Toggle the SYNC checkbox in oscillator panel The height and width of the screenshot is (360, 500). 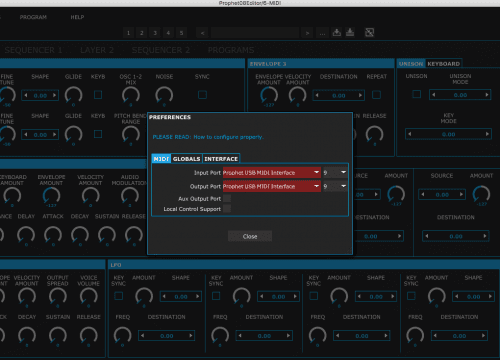[x=202, y=95]
